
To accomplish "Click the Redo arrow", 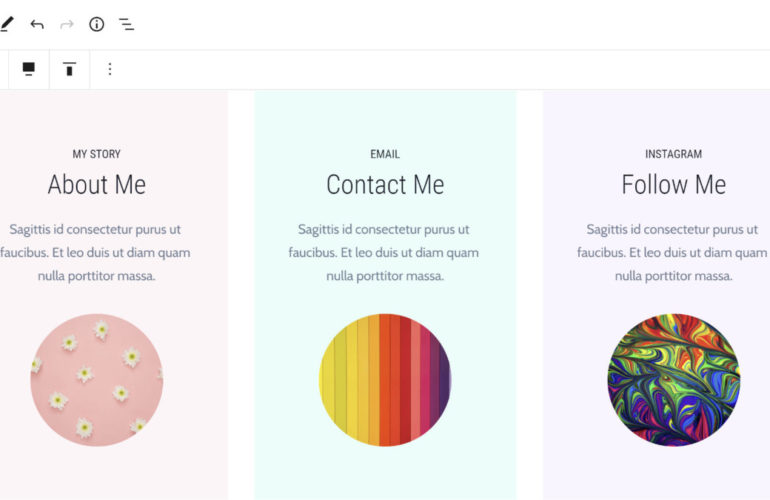I will (67, 24).
